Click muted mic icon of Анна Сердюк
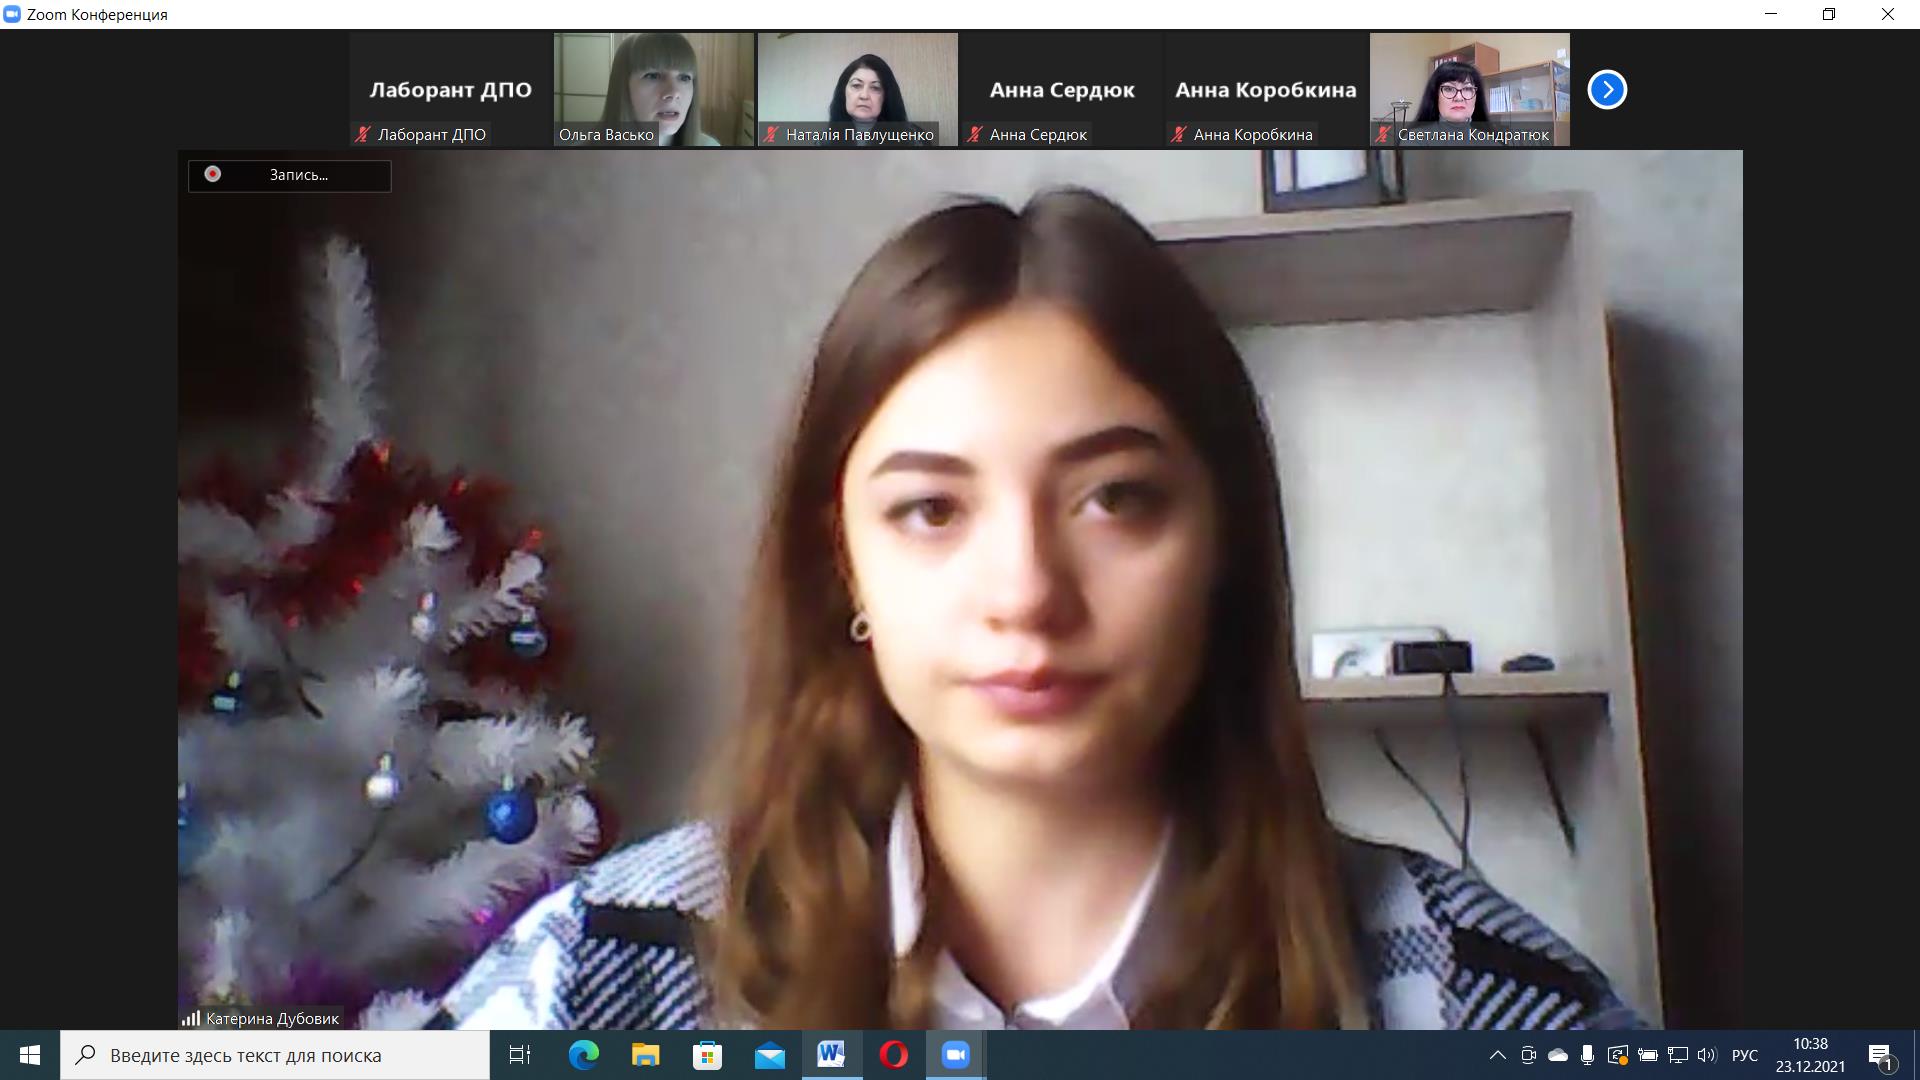The image size is (1920, 1080). (x=975, y=134)
